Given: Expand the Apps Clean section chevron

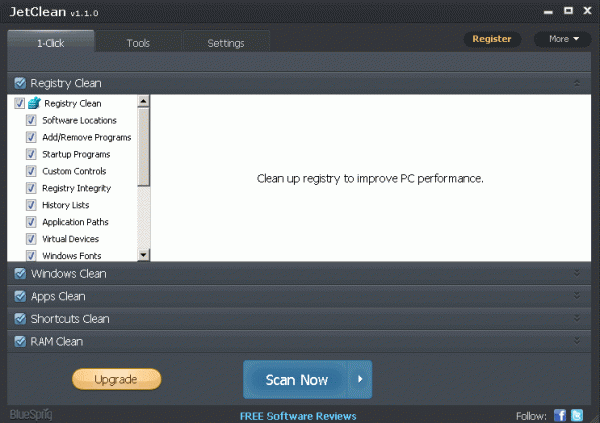Looking at the screenshot, I should [577, 296].
